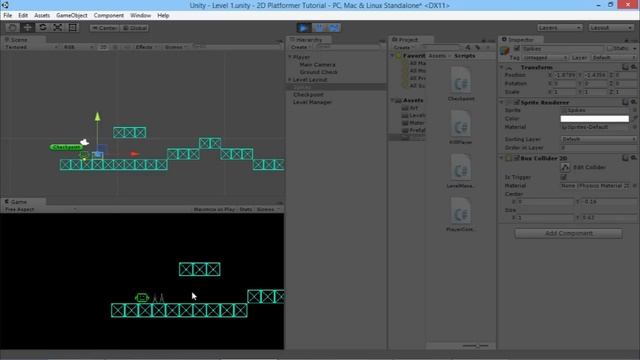Collapse the Box Collider 2D component

click(x=502, y=158)
